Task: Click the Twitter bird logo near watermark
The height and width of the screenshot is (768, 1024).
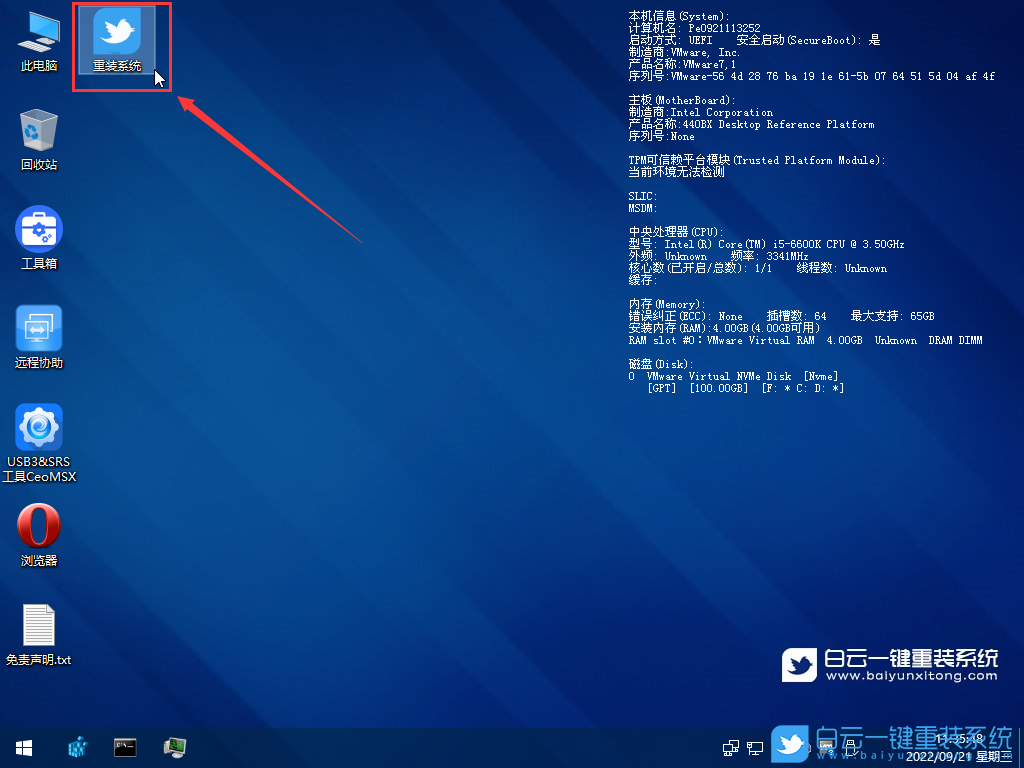Action: (798, 663)
